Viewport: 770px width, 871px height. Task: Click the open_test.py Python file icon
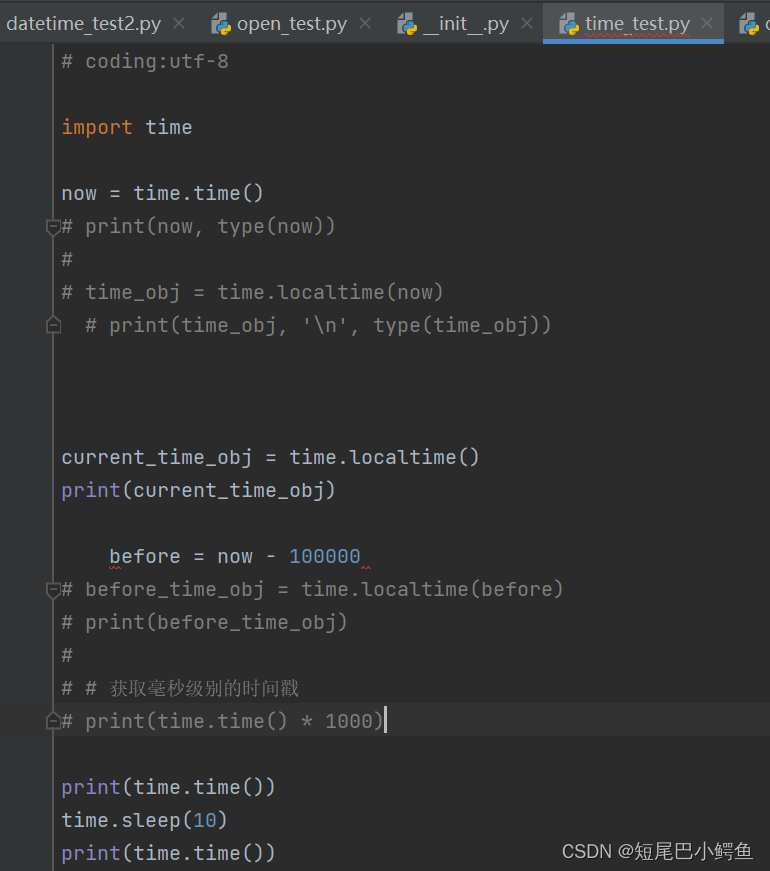[x=221, y=24]
